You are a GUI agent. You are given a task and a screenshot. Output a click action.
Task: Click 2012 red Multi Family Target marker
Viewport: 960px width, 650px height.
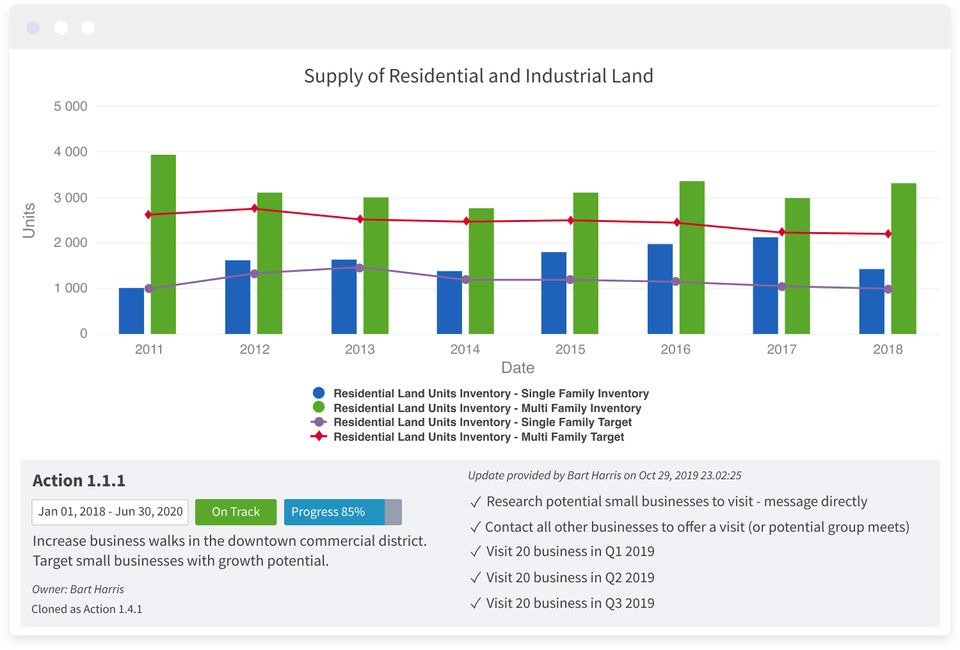[x=254, y=209]
